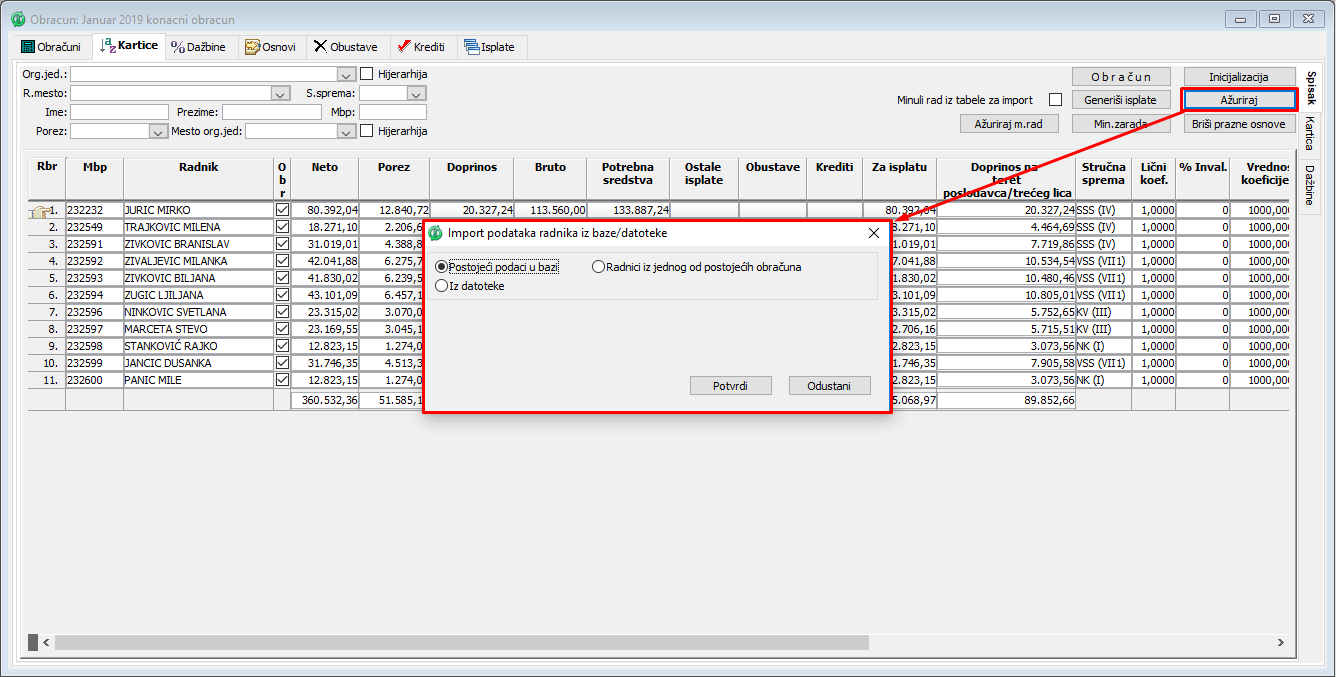Switch to the Kartica side tab

pos(1309,133)
